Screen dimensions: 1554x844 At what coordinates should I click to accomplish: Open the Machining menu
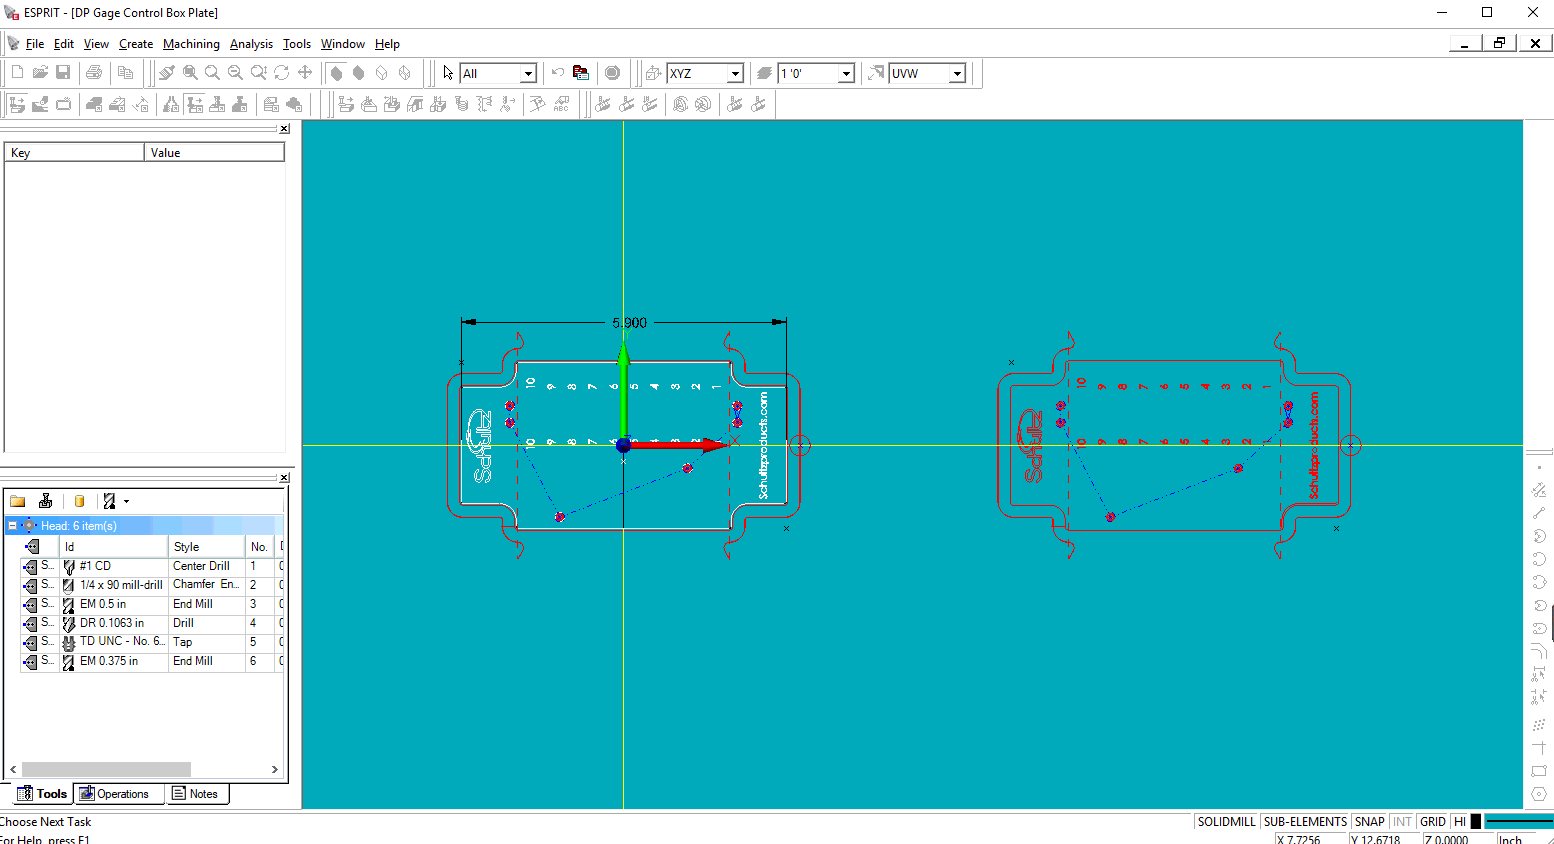[x=191, y=44]
